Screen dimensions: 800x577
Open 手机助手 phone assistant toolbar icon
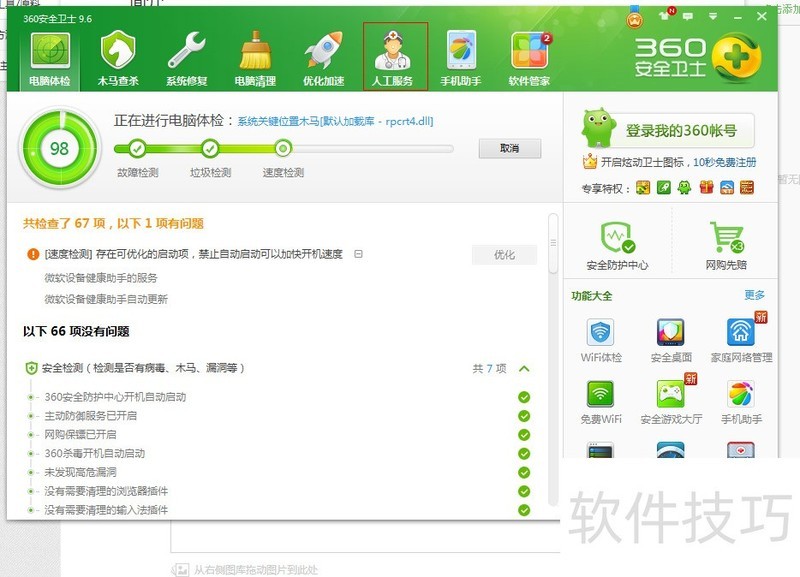pos(461,59)
